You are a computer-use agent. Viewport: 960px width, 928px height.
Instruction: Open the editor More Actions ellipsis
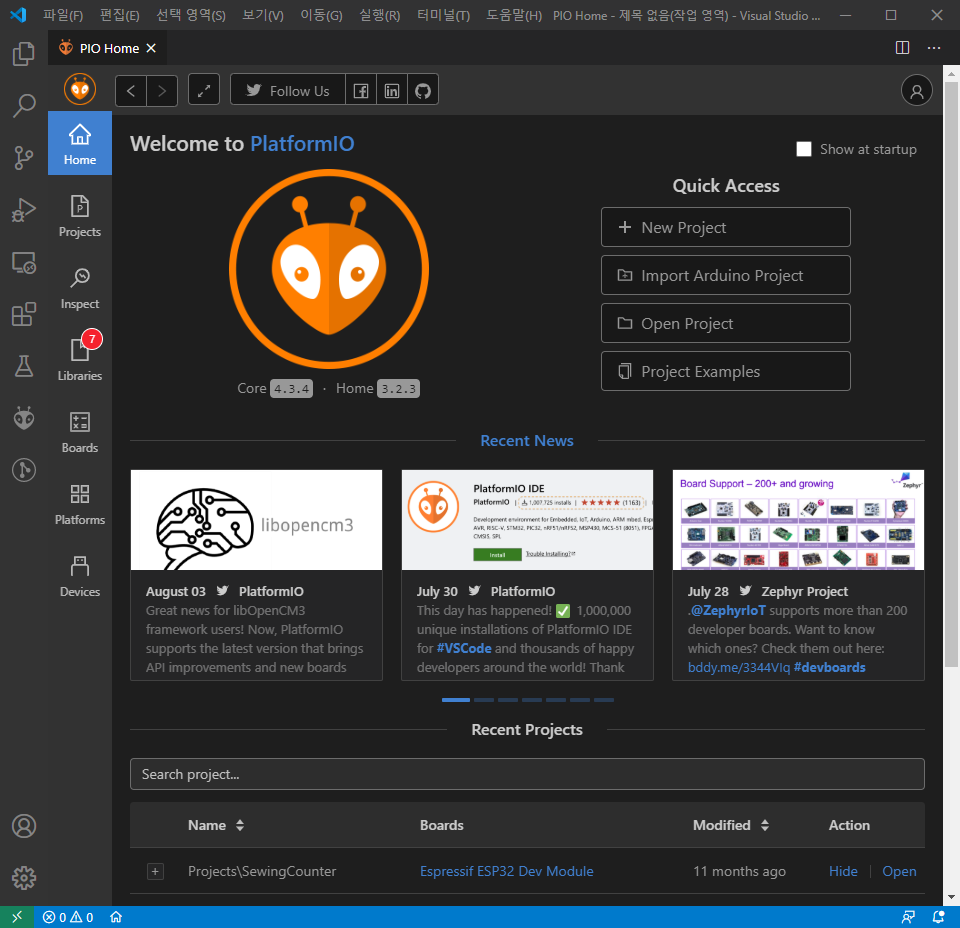coord(934,48)
